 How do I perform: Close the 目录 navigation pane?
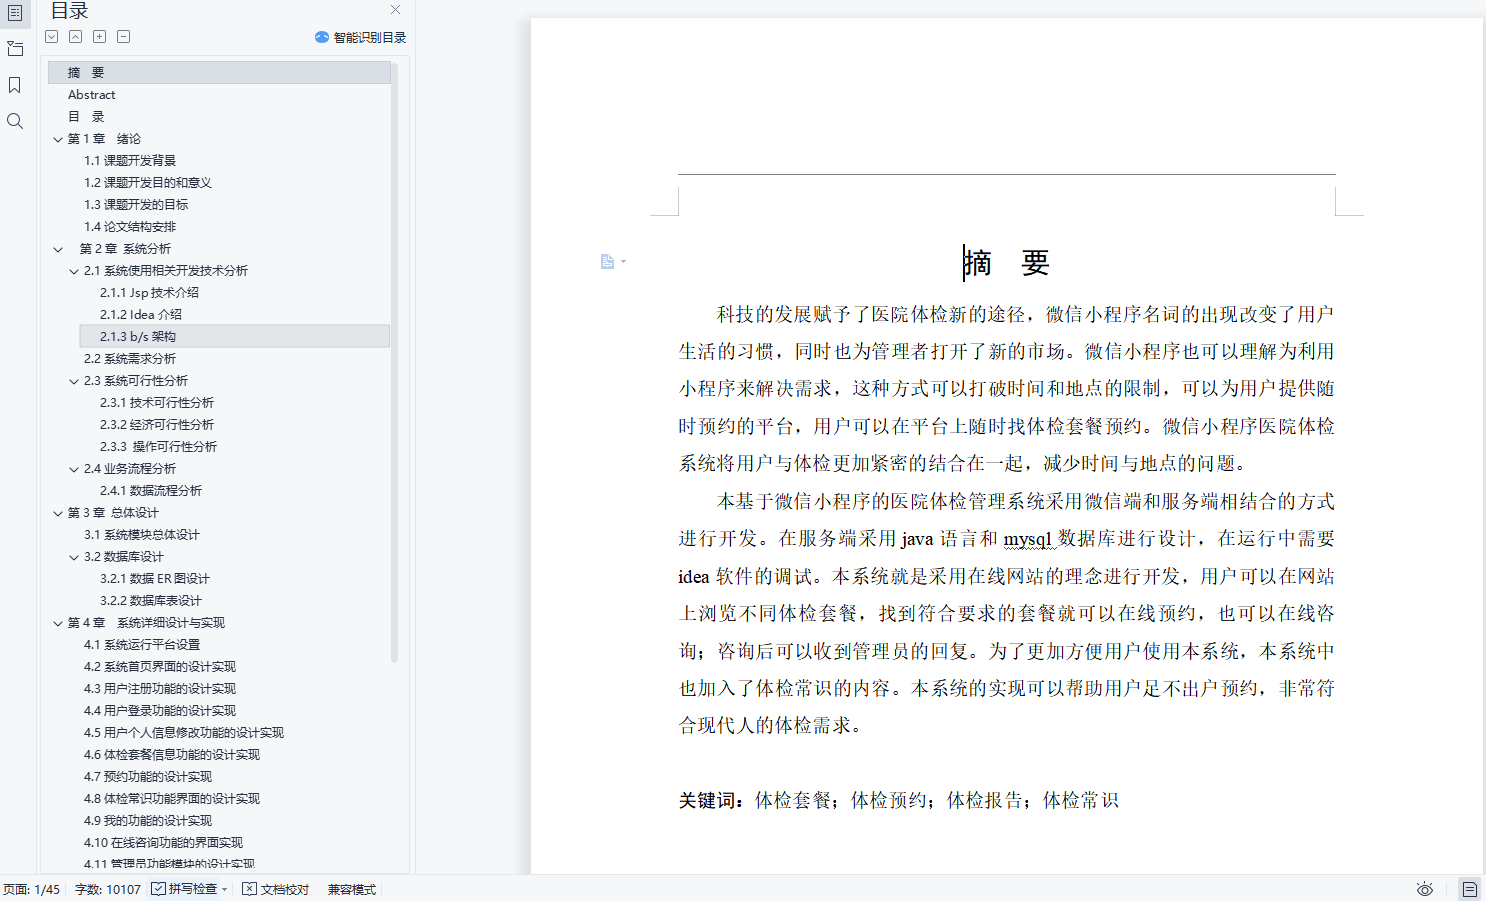click(396, 10)
